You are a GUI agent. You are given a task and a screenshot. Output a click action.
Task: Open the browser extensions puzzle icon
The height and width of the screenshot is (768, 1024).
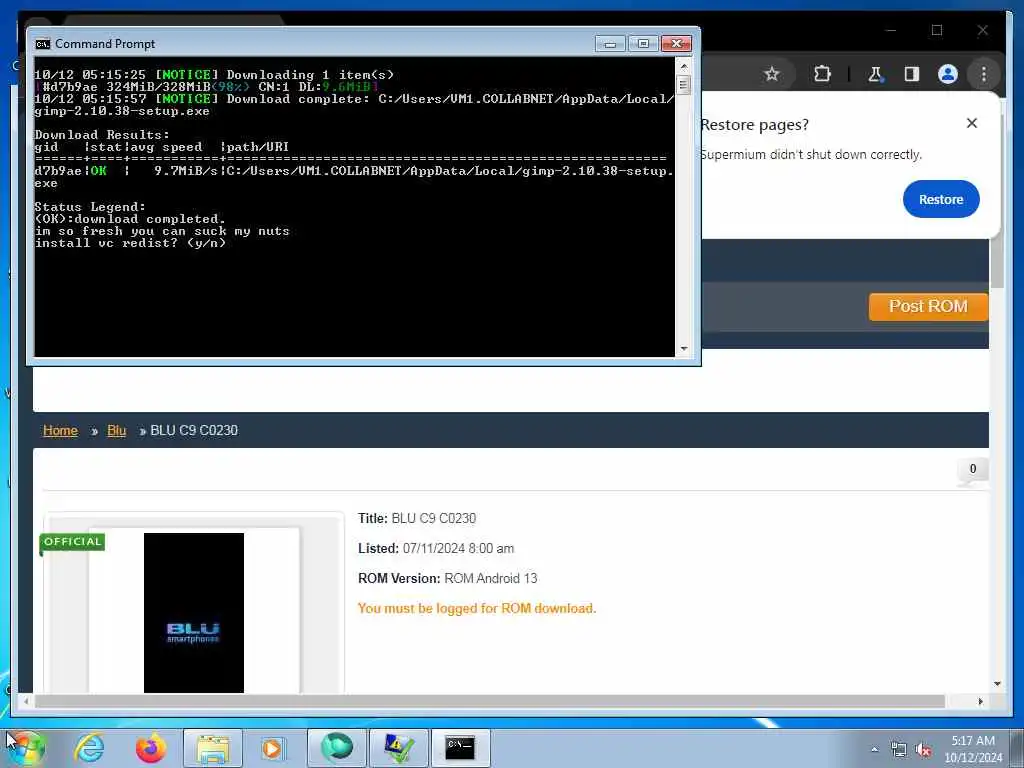822,74
